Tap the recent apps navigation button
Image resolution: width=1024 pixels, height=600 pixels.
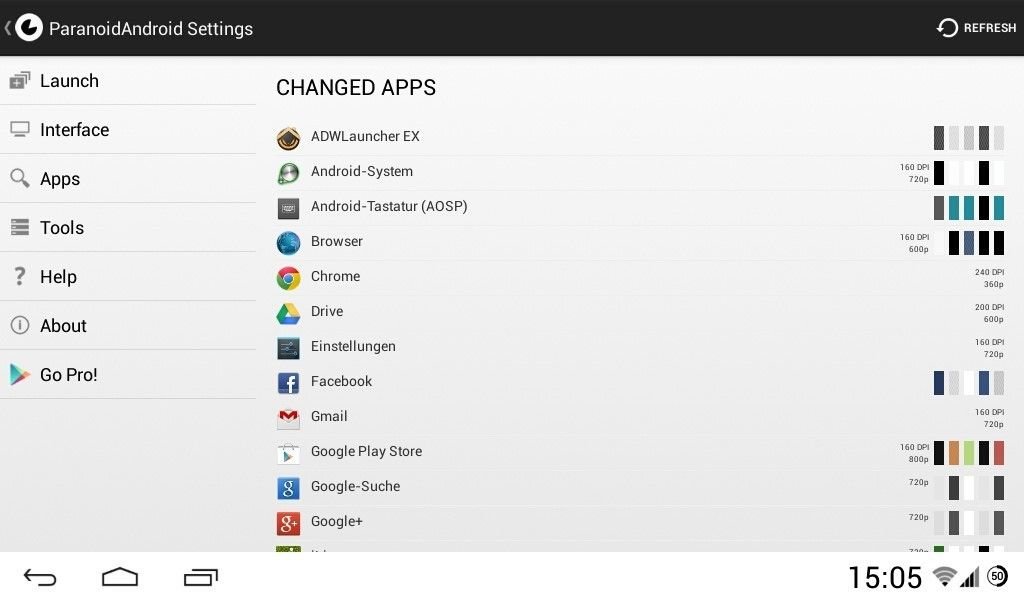200,577
